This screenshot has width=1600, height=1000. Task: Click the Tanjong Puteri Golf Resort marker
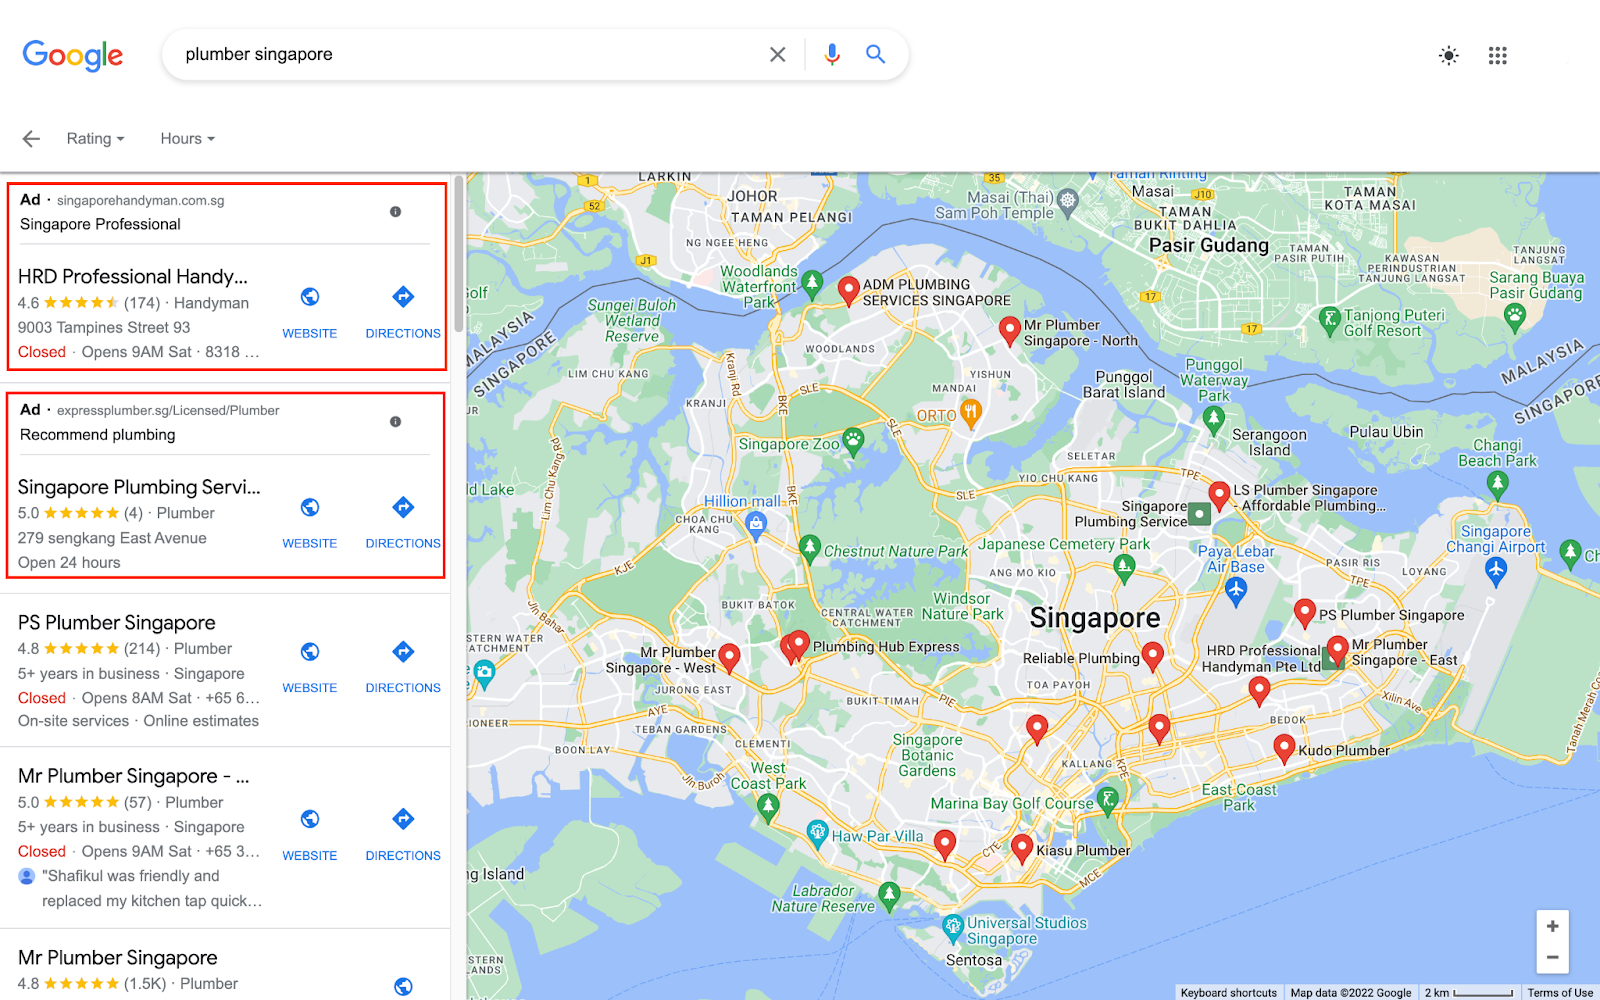pyautogui.click(x=1330, y=320)
